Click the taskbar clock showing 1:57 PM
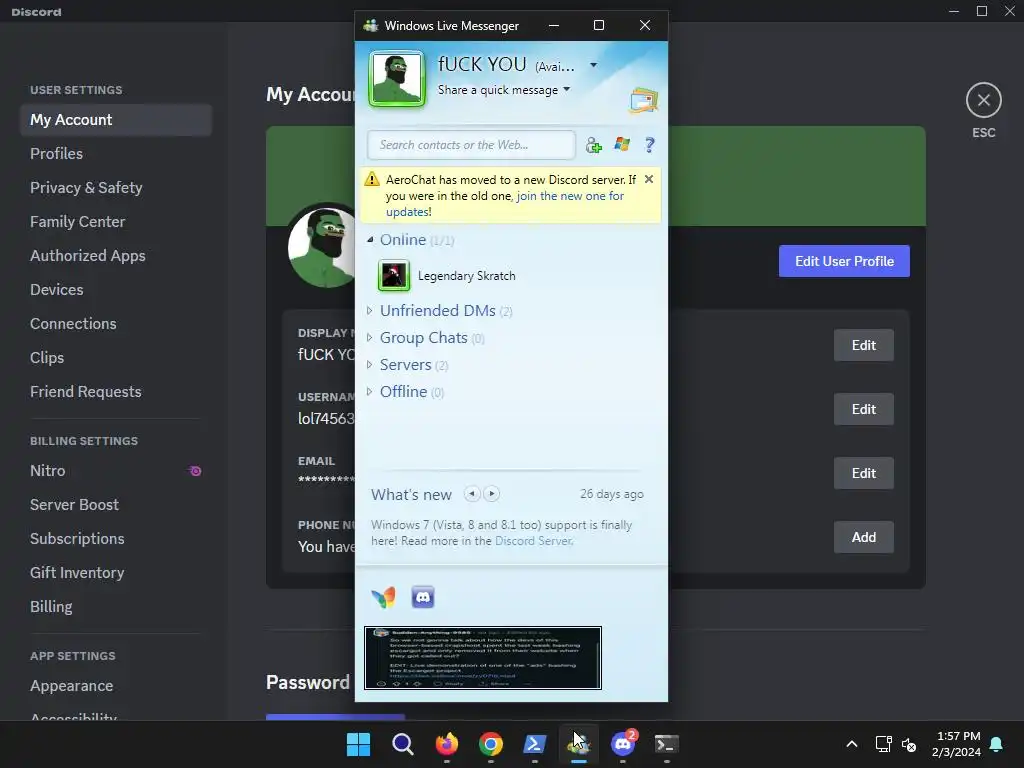This screenshot has height=768, width=1024. point(957,744)
